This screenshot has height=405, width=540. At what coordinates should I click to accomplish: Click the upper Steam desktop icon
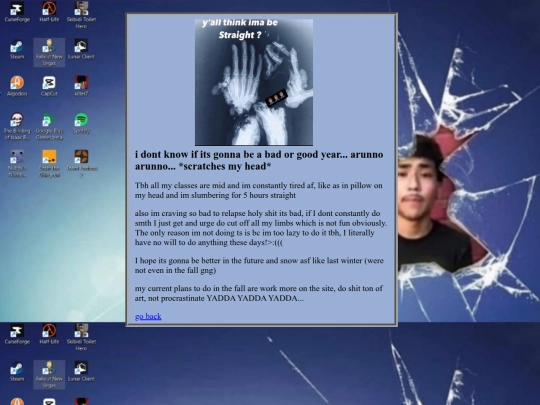[x=17, y=50]
